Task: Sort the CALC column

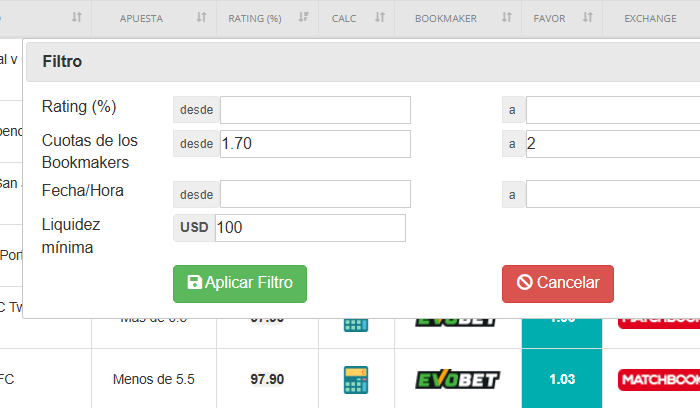Action: tap(379, 17)
